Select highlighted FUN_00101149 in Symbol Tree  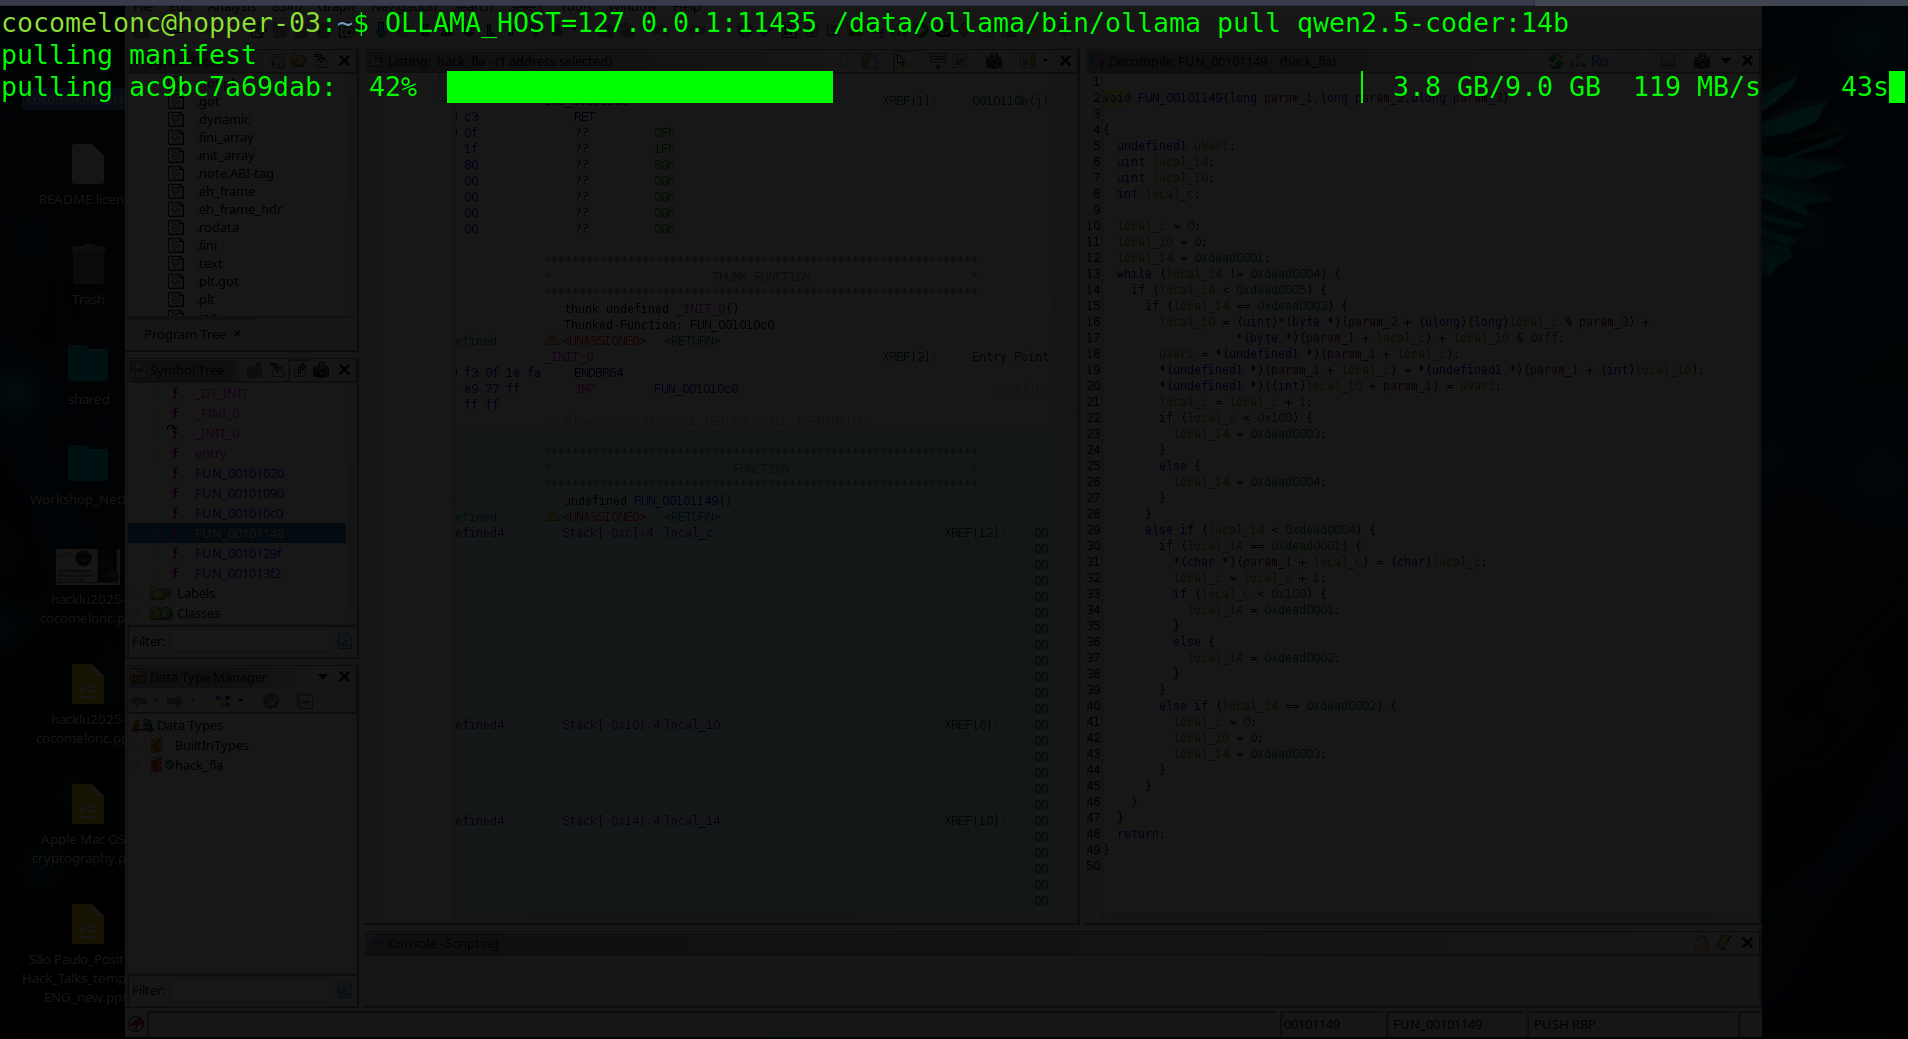click(239, 534)
